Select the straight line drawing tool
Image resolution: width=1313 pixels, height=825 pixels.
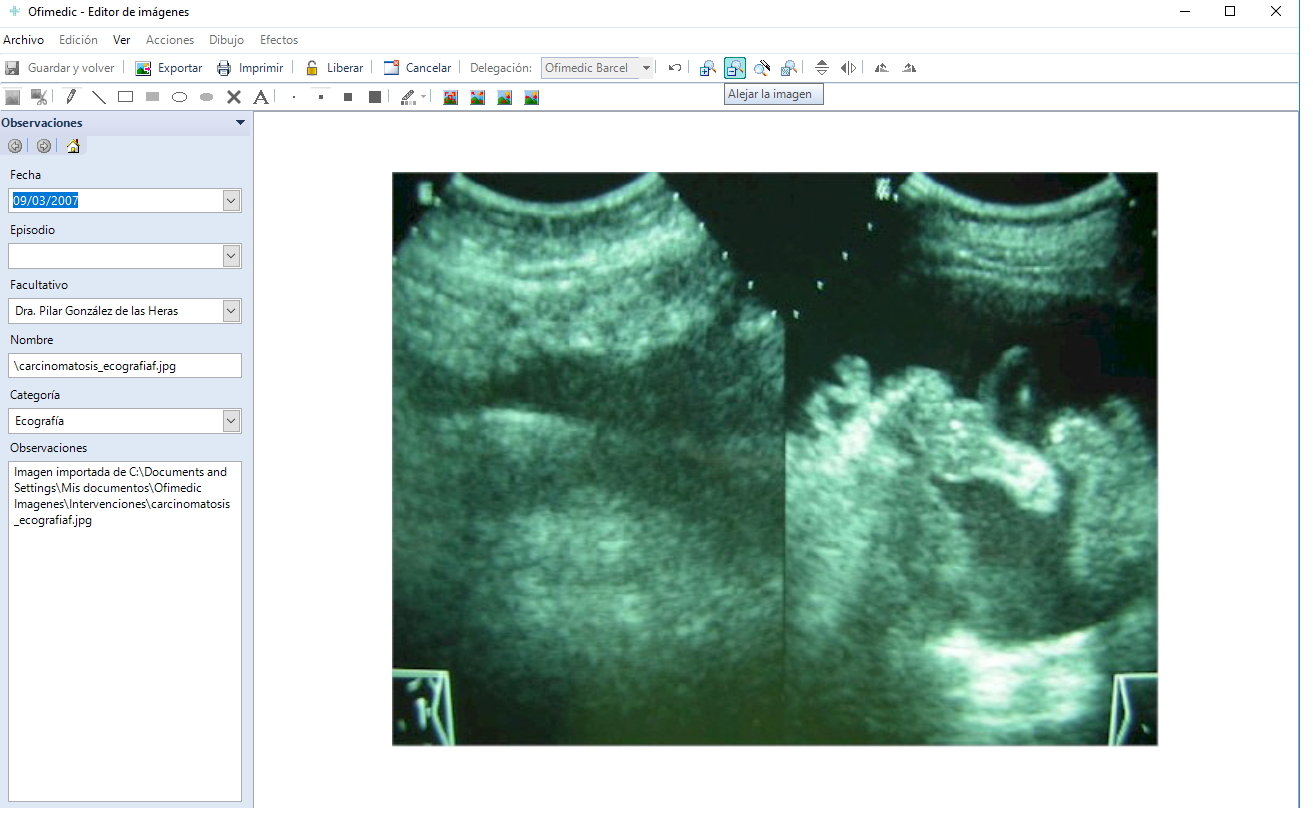98,97
